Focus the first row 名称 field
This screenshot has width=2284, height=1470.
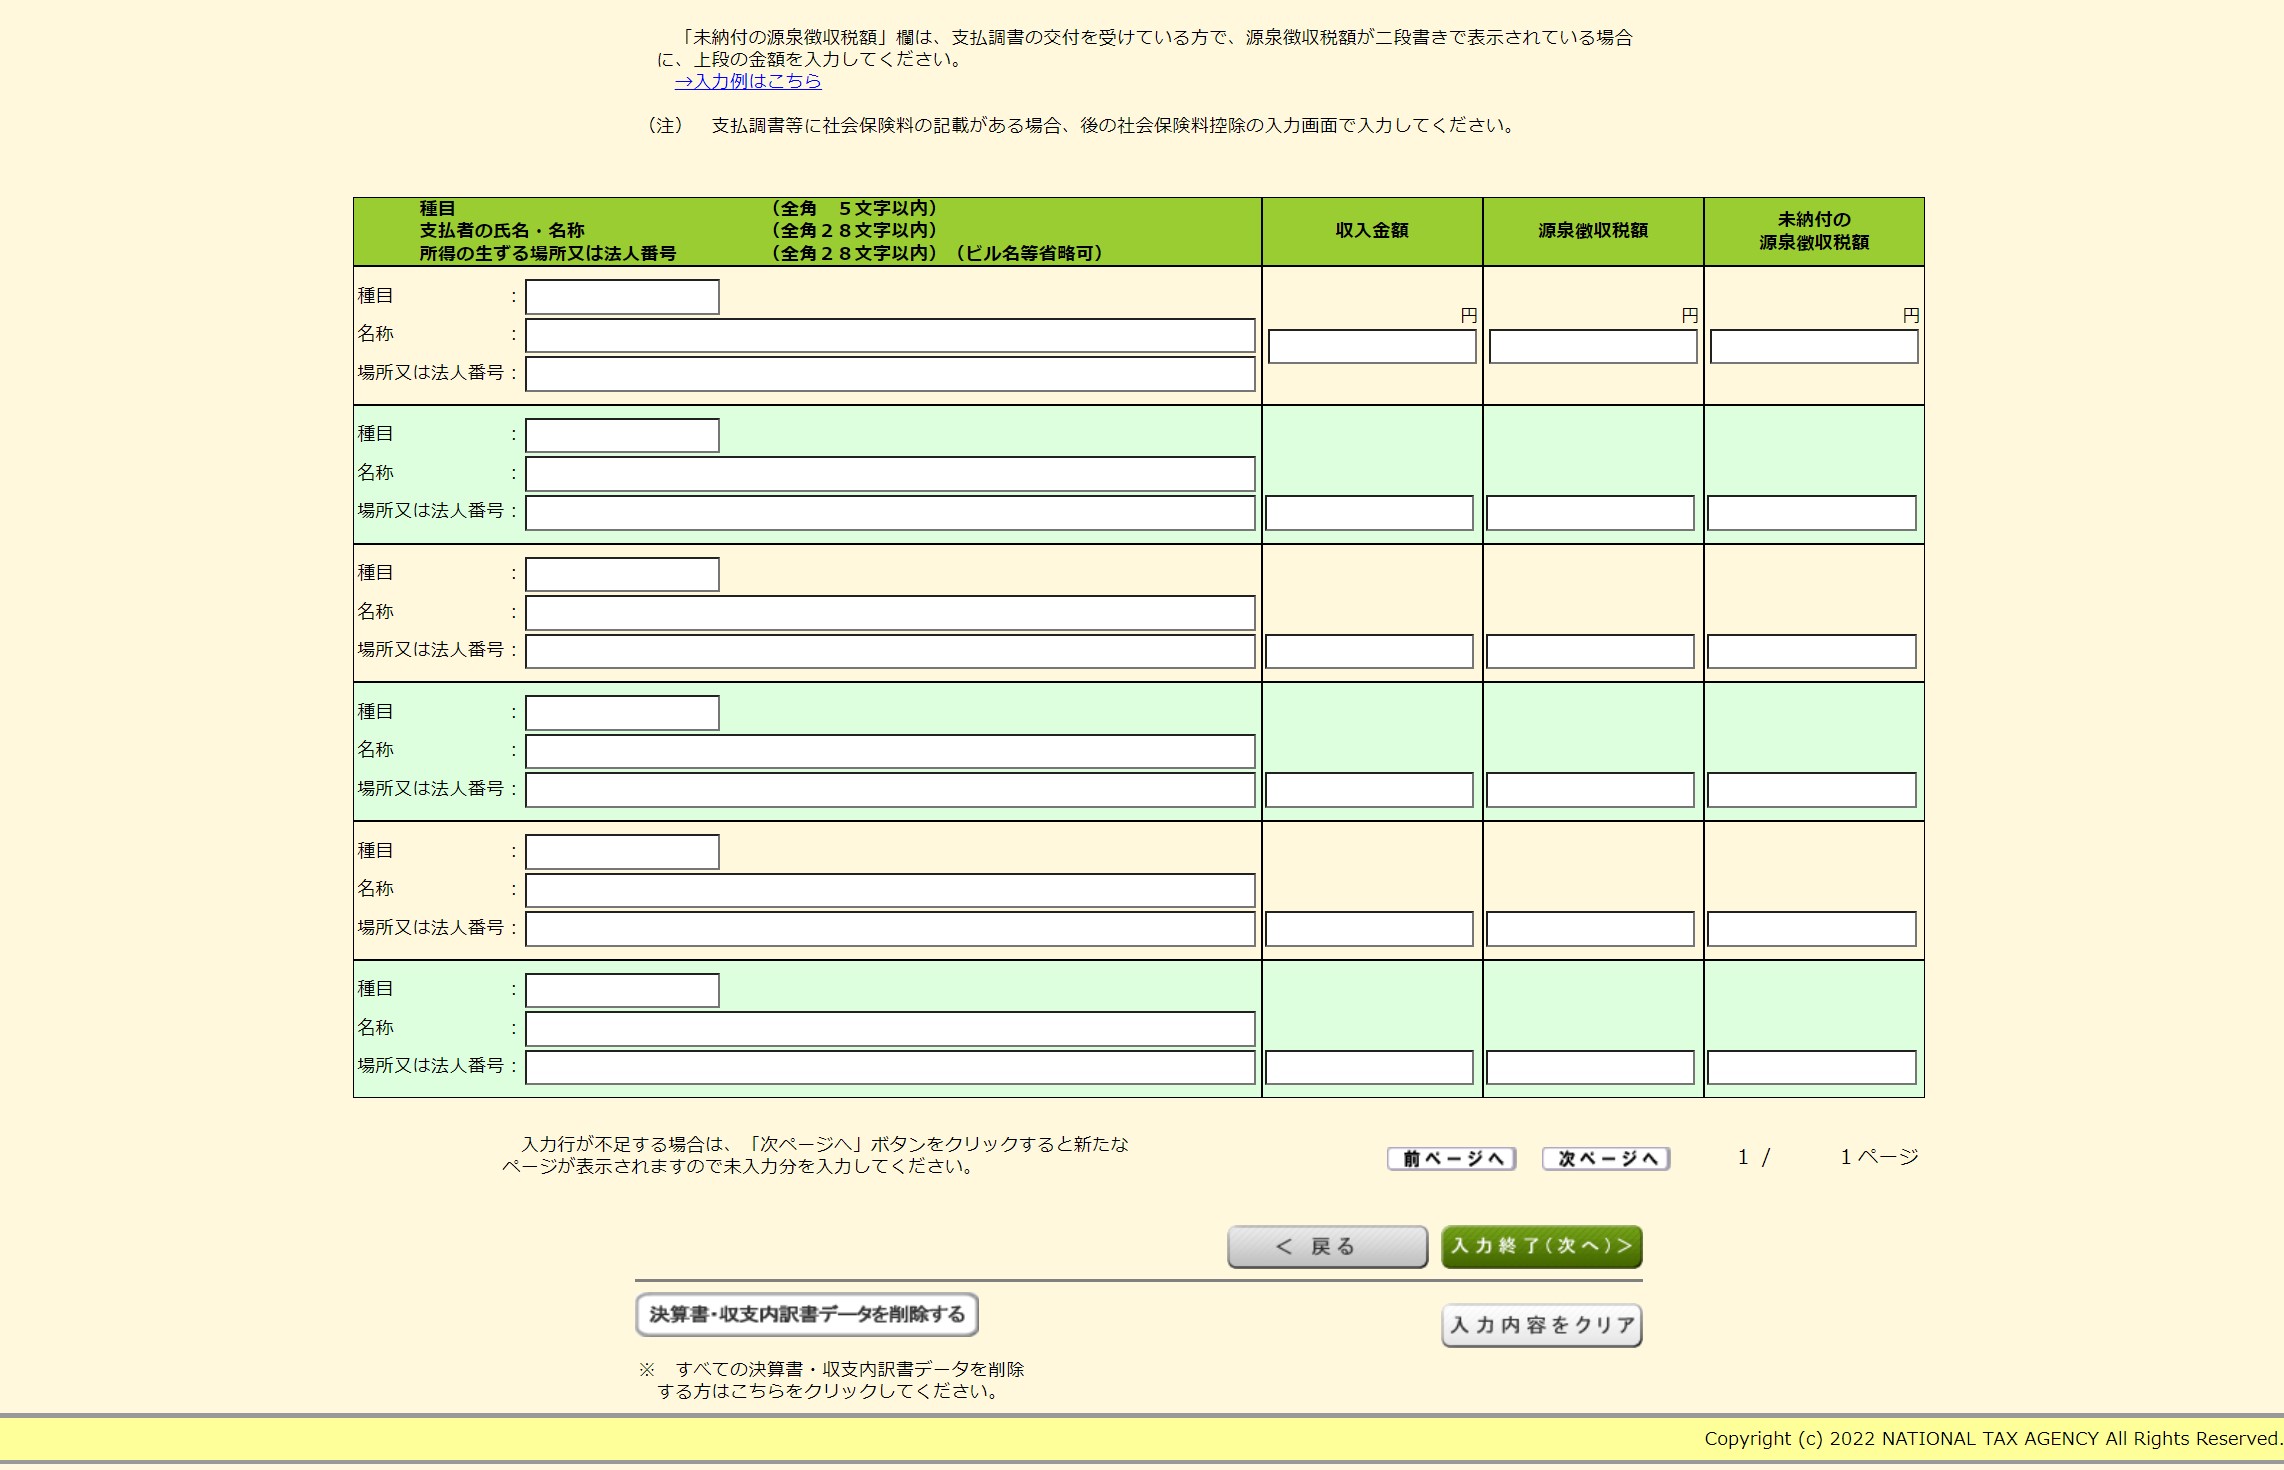[890, 335]
